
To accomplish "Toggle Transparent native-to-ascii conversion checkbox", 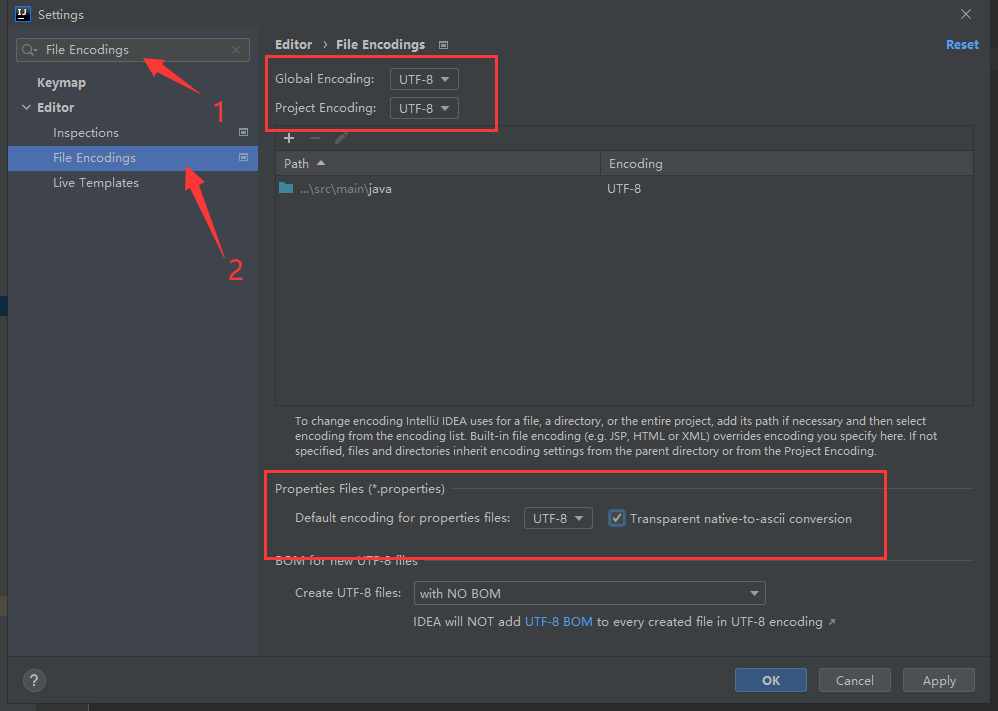I will 616,518.
